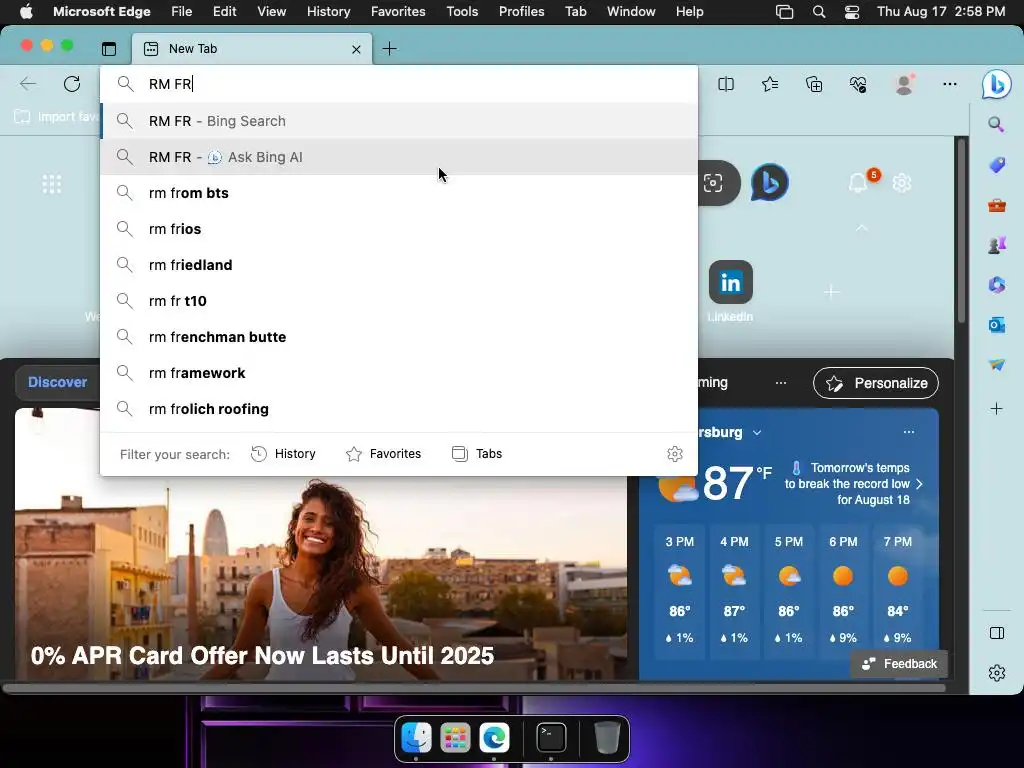Open the Tools menu
1024x768 pixels.
[462, 12]
